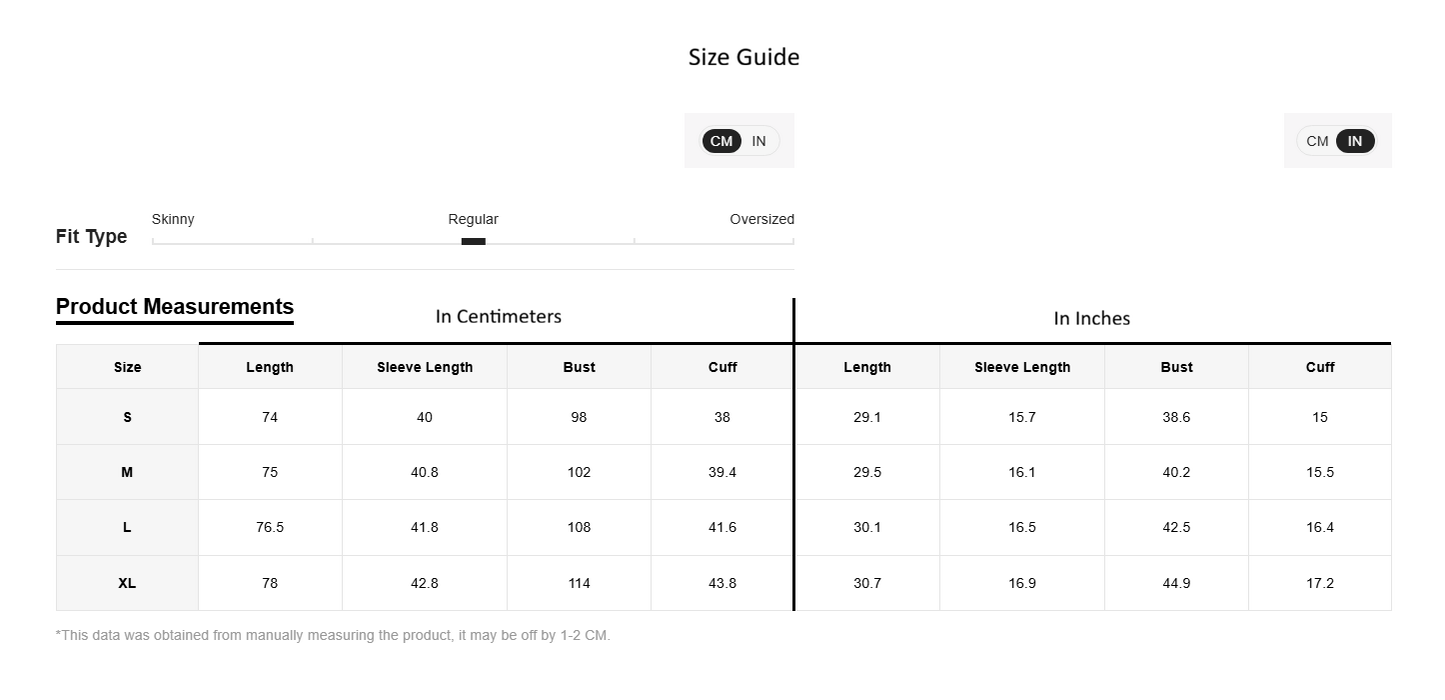Click the 29.1 length value in inches
Viewport: 1445px width, 700px height.
tap(867, 417)
